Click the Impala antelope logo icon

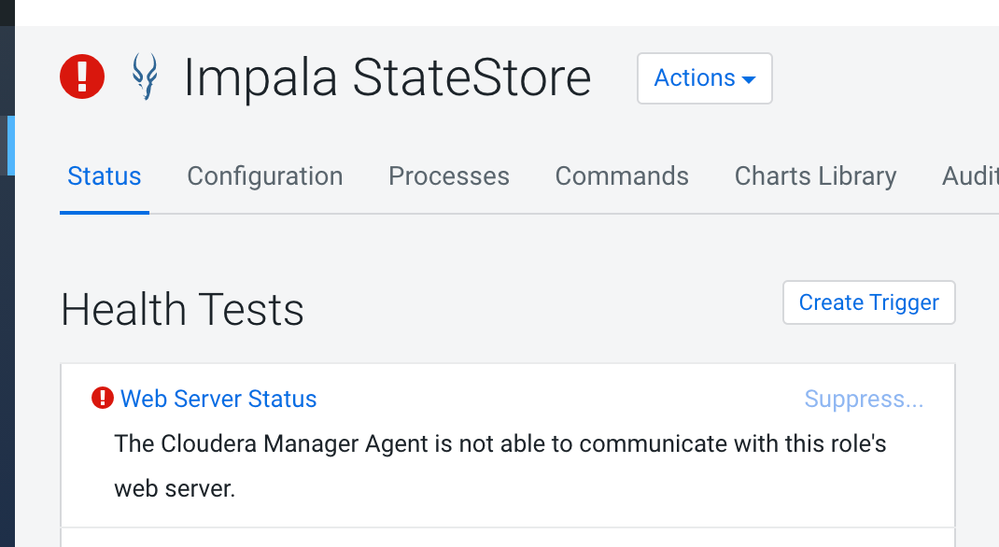coord(146,78)
